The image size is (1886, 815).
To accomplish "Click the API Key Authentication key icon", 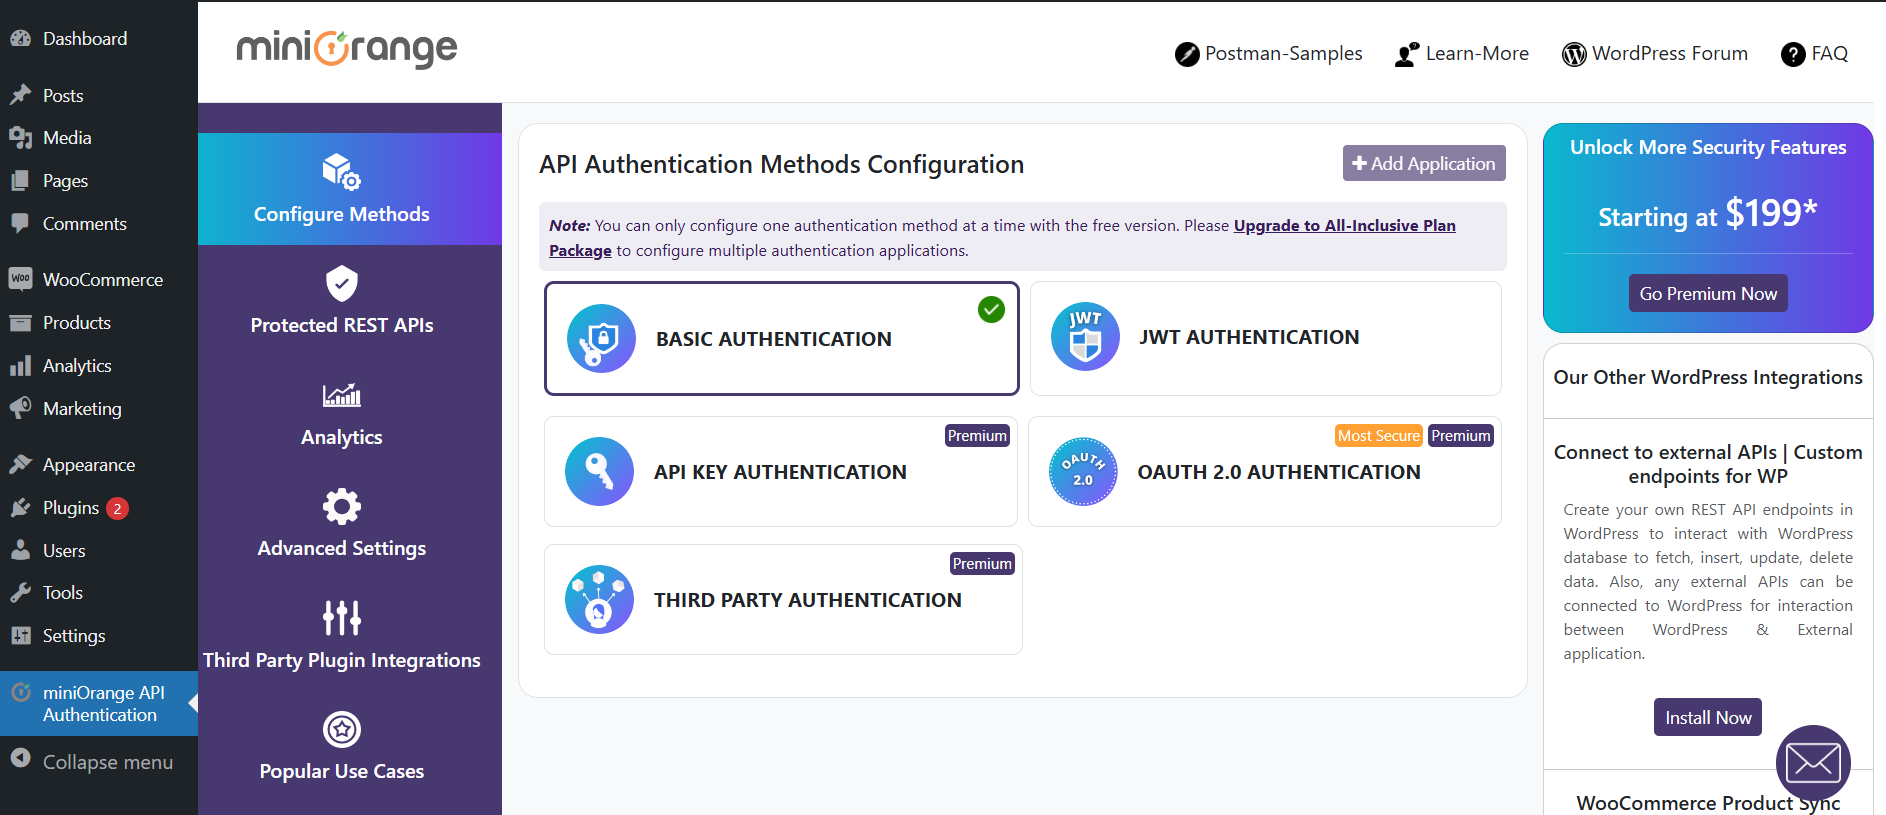I will 599,471.
